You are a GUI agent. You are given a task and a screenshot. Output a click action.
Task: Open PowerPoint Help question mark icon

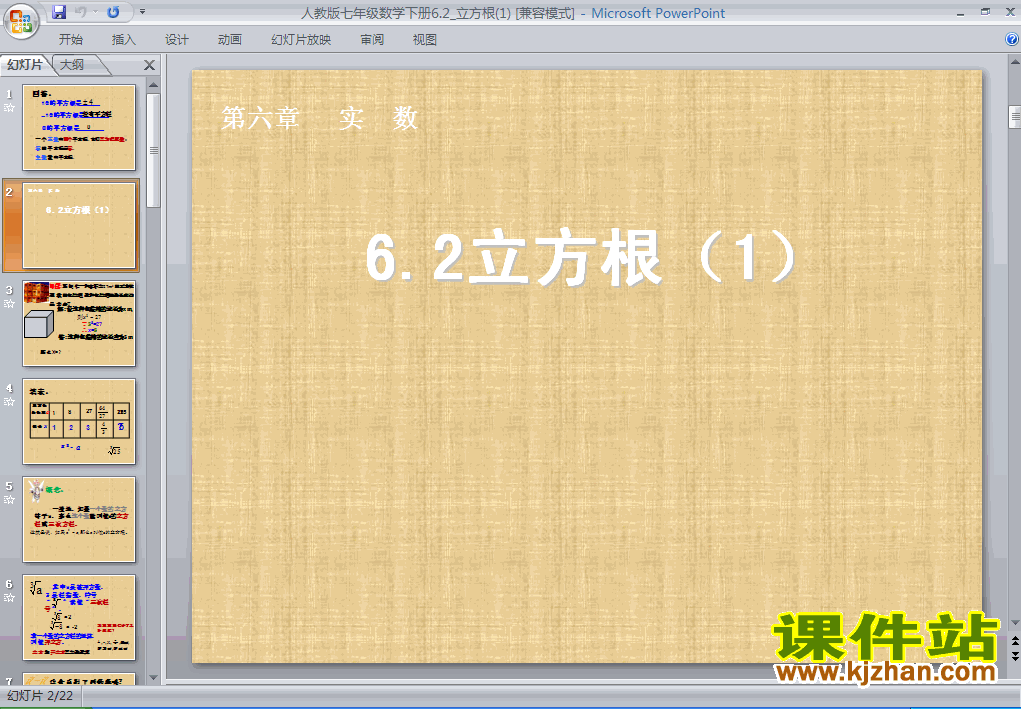coord(1012,40)
